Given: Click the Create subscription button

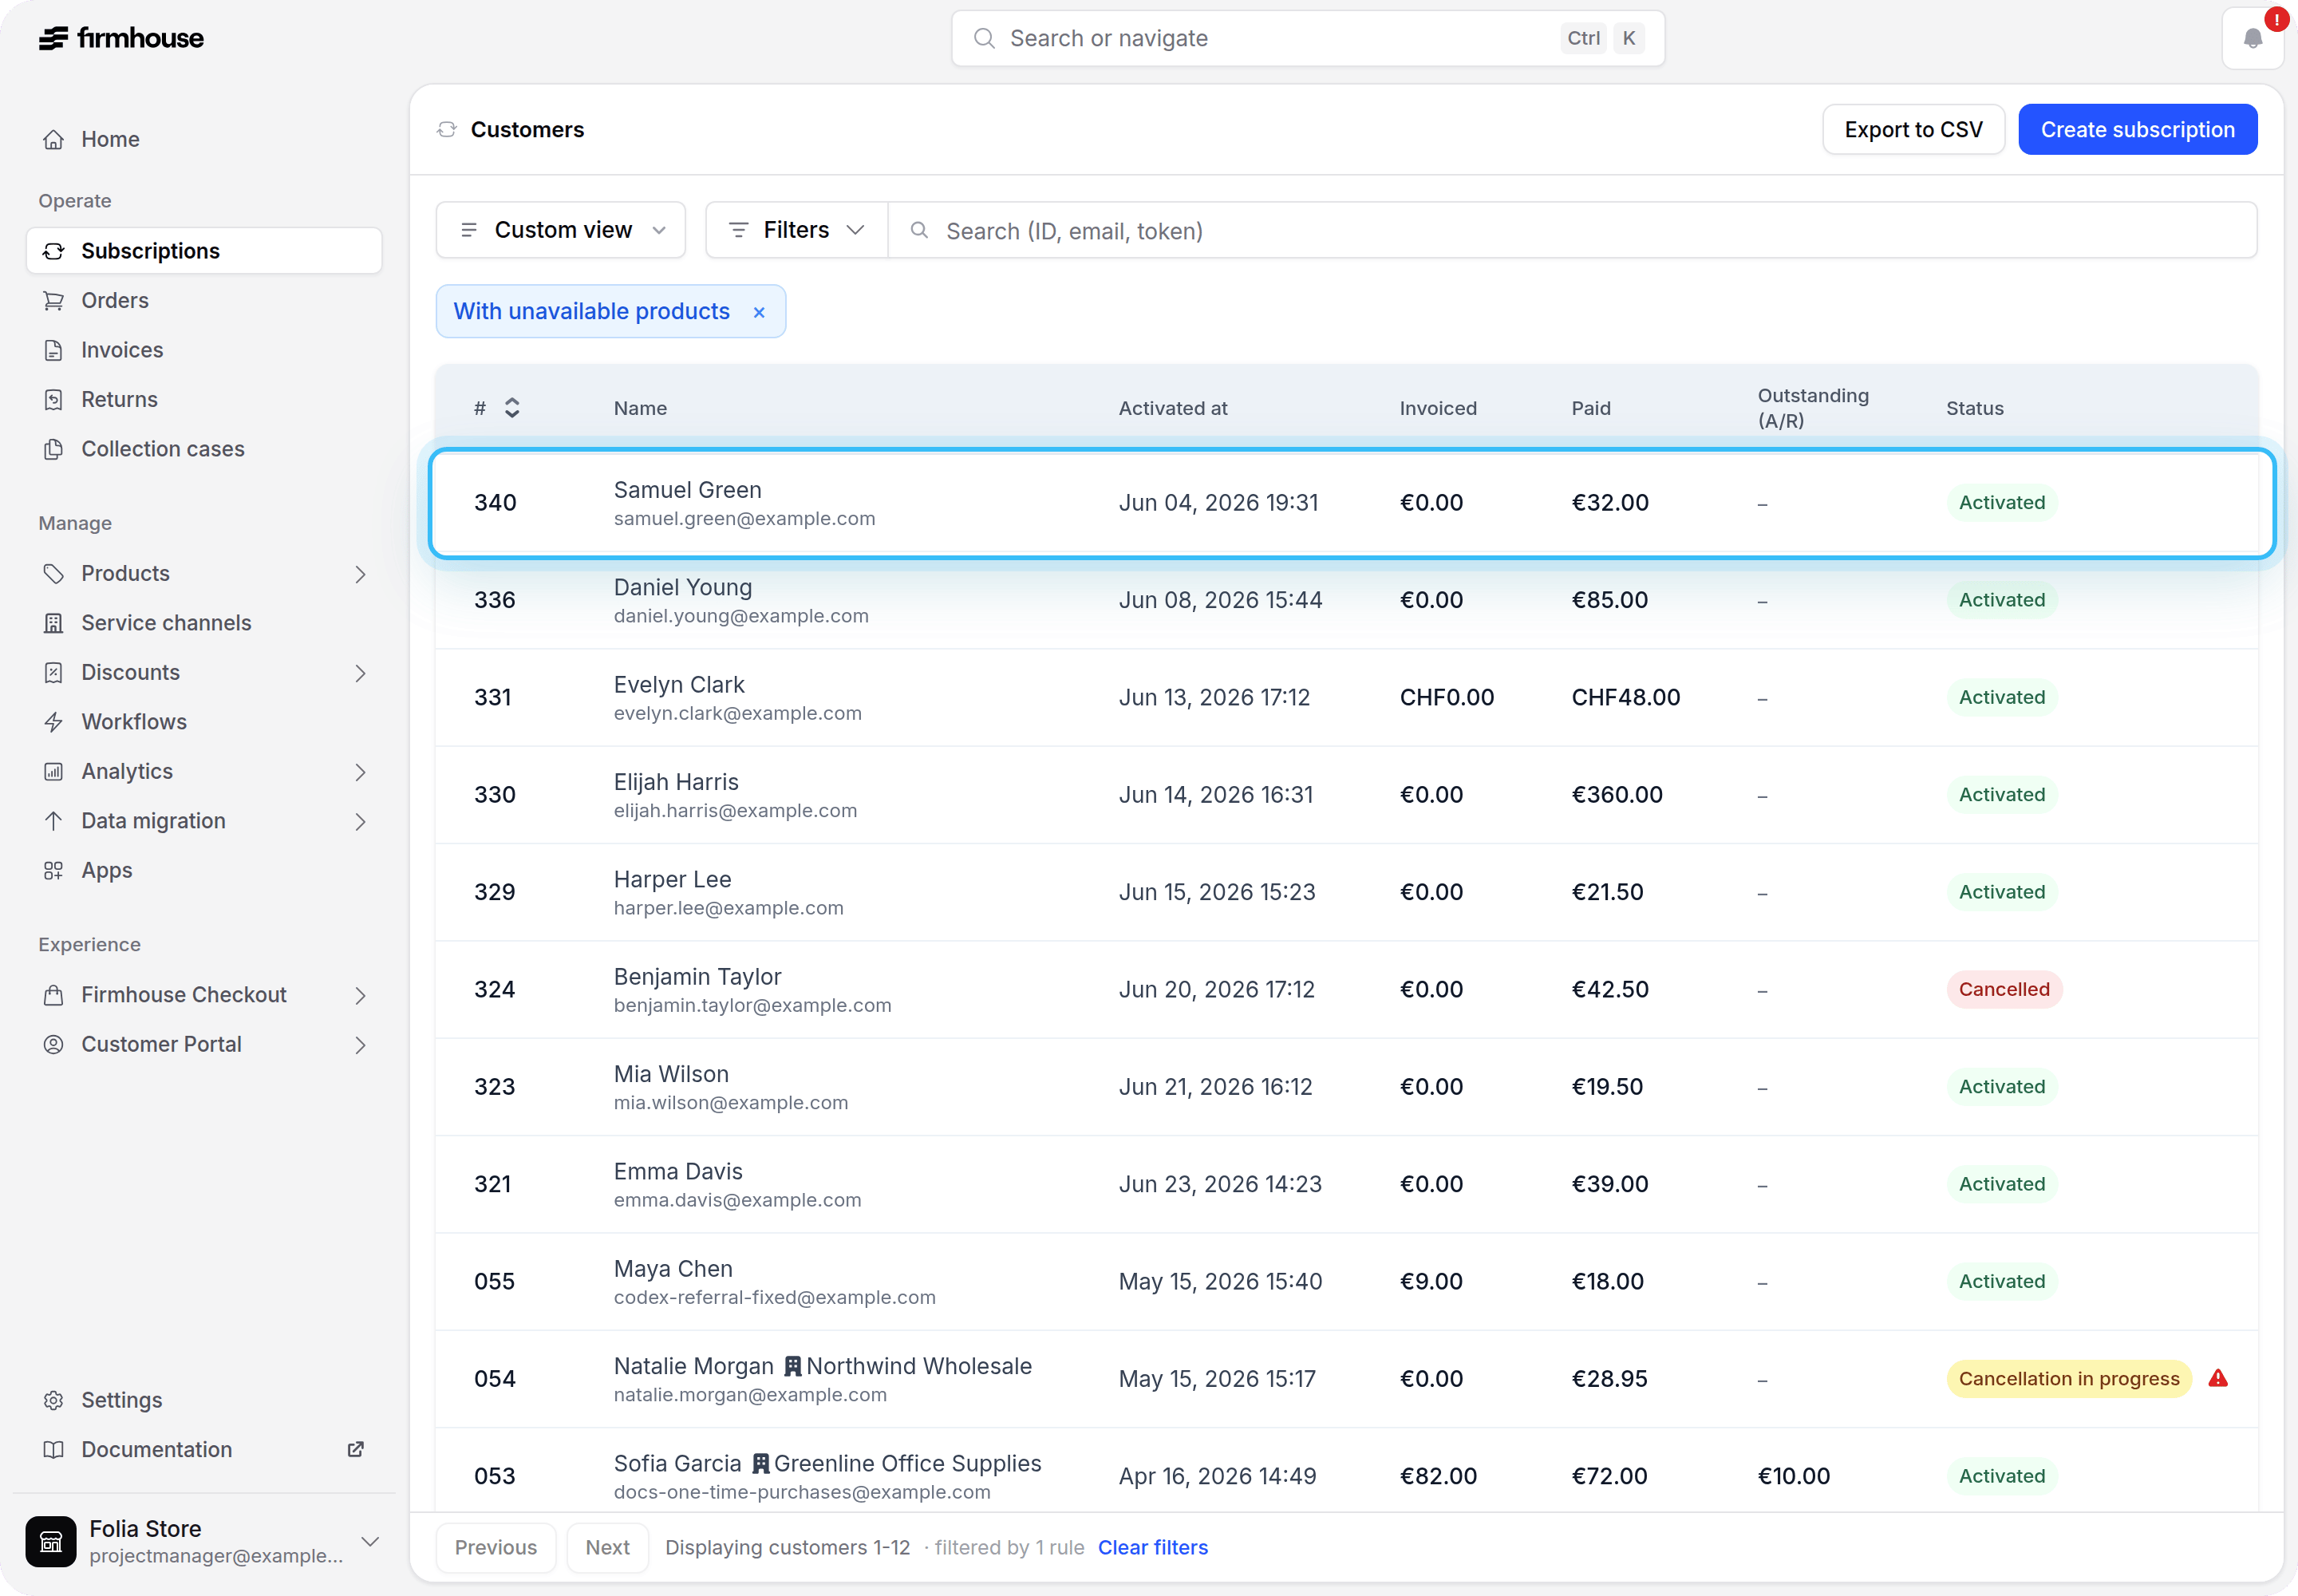Looking at the screenshot, I should tap(2137, 129).
